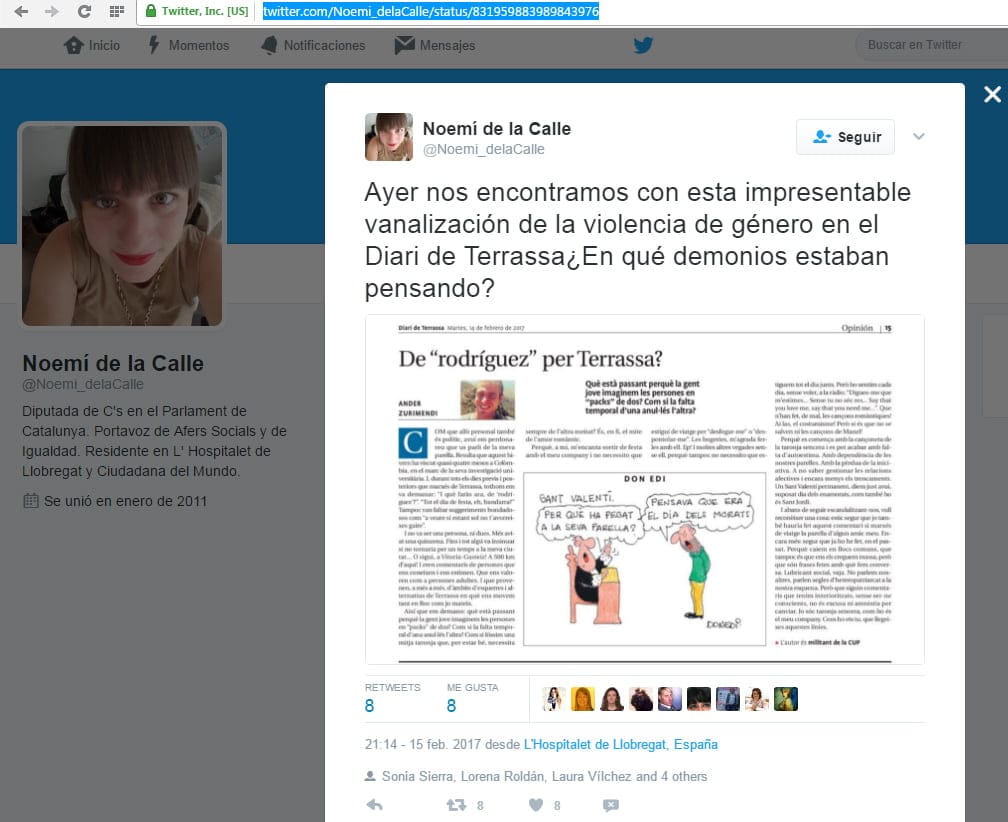Open the last liker avatar in row

pos(786,699)
